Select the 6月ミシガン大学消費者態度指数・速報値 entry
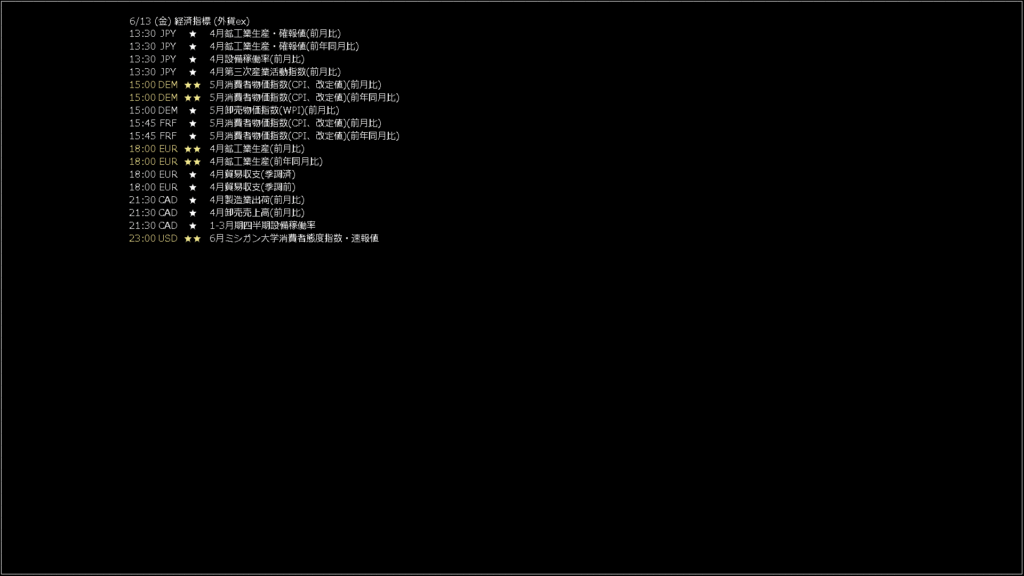Viewport: 1024px width, 576px height. click(294, 239)
